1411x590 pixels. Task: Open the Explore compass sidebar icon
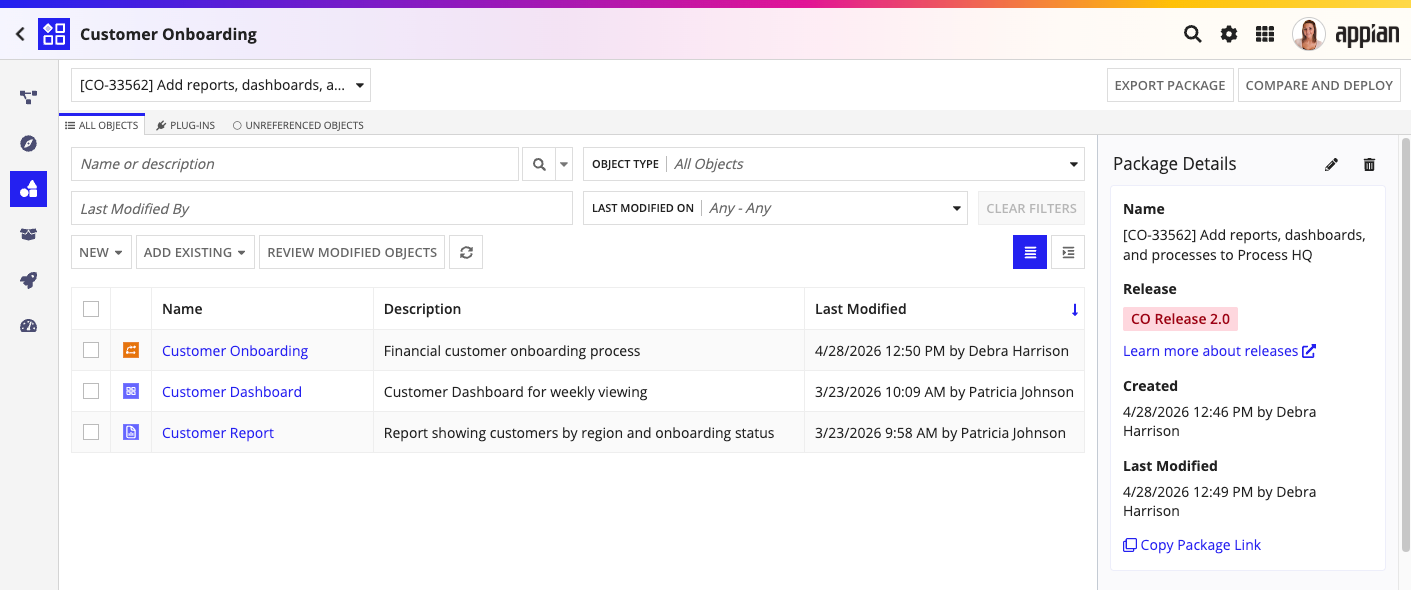coord(28,143)
